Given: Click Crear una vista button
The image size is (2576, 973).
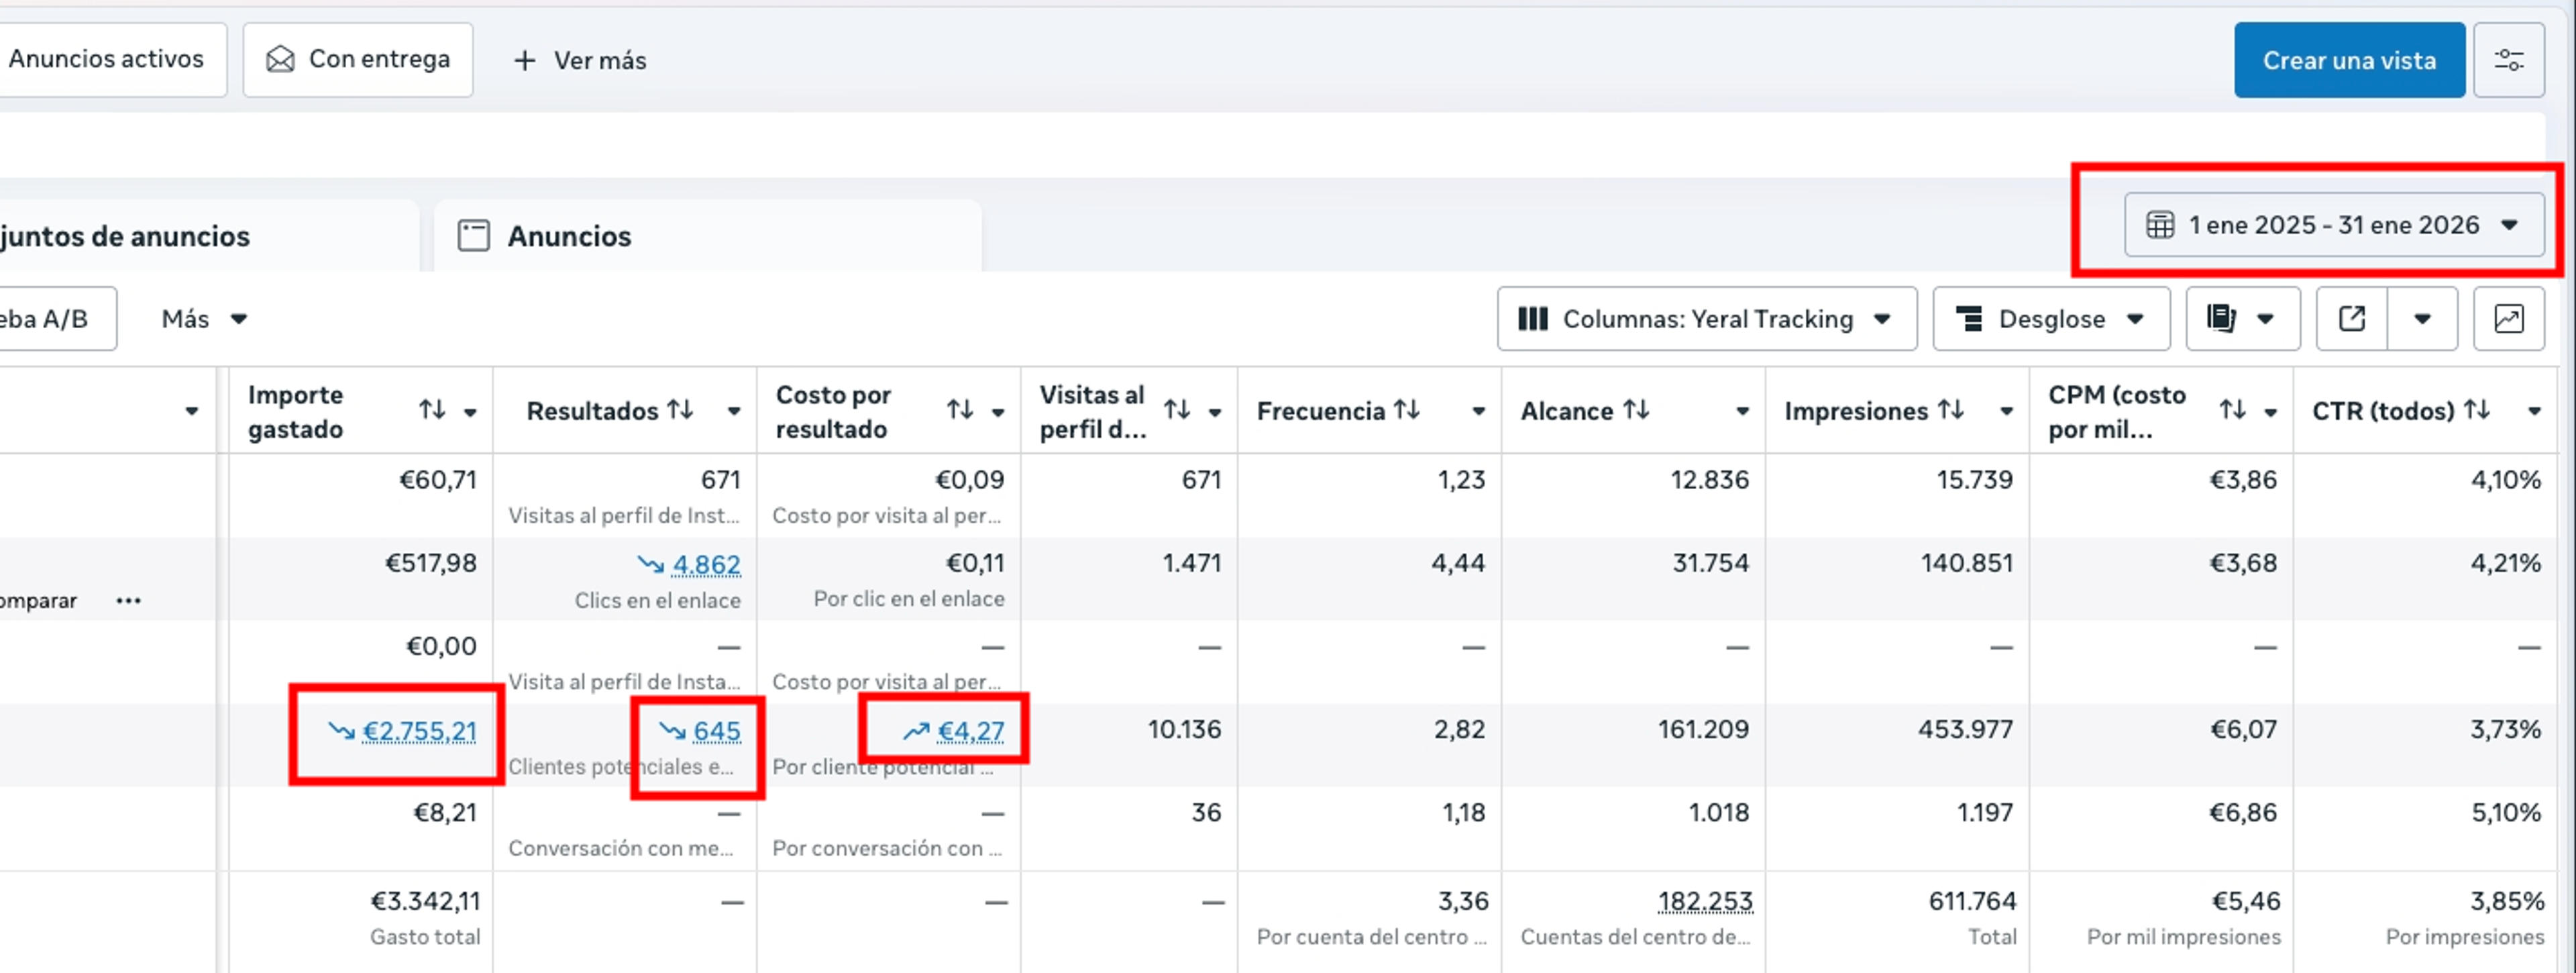Looking at the screenshot, I should click(x=2349, y=60).
